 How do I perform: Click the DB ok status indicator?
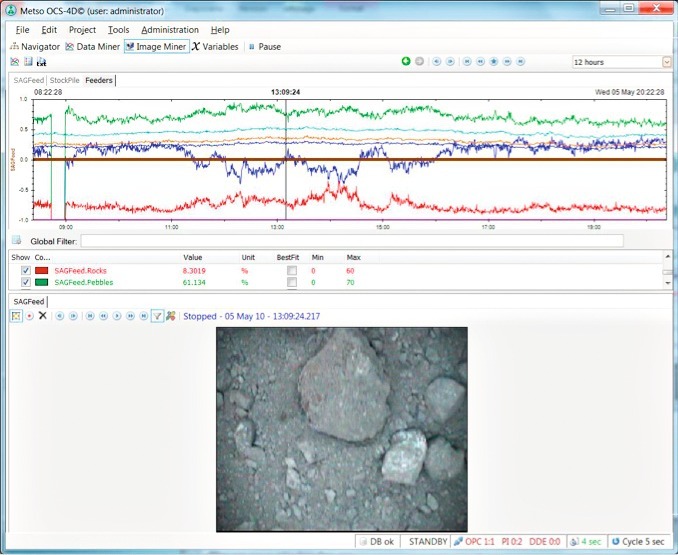(x=378, y=541)
